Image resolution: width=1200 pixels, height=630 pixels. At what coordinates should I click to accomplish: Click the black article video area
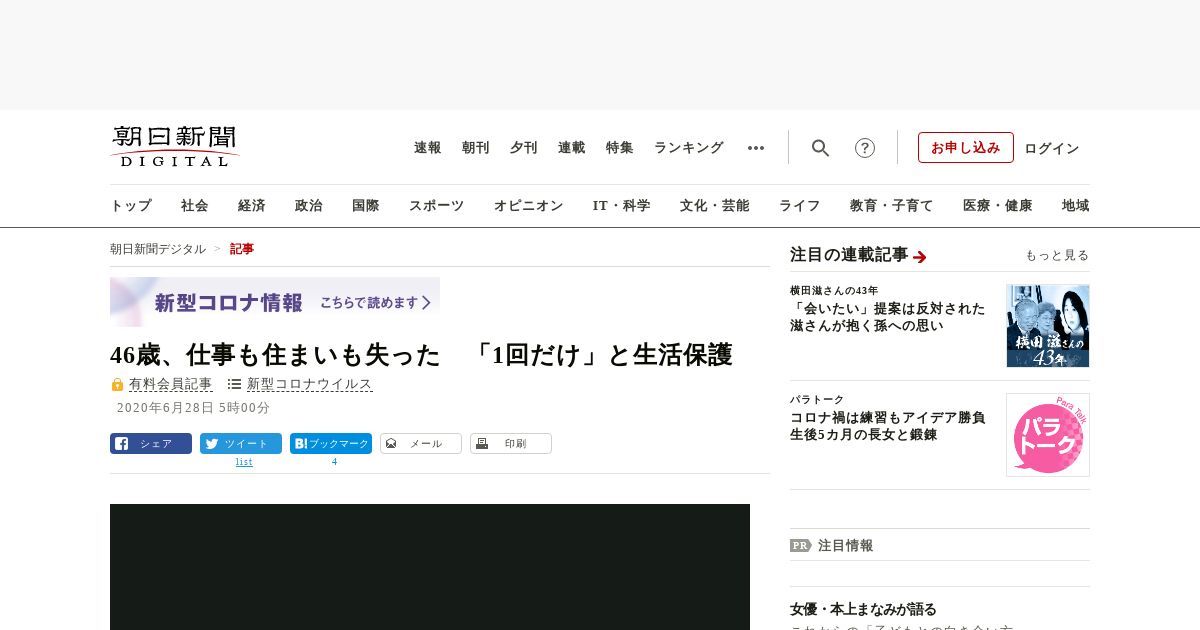click(x=430, y=567)
